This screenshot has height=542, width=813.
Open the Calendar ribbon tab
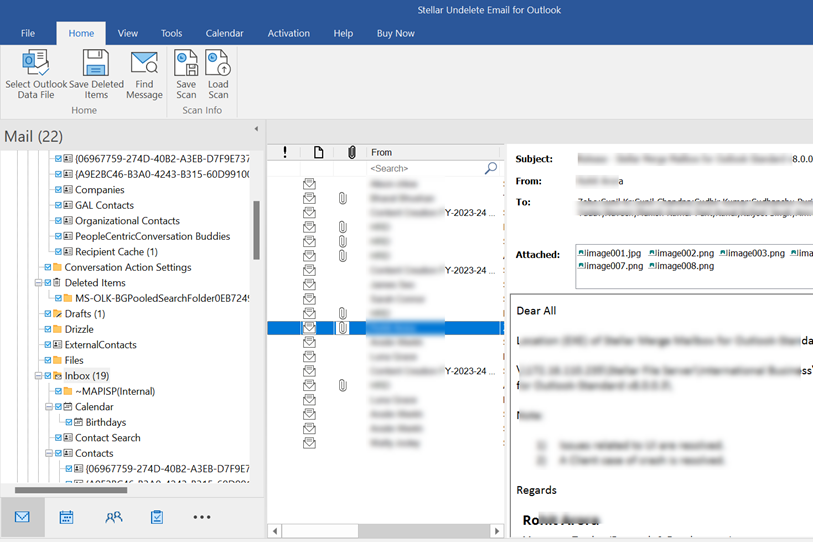point(225,33)
